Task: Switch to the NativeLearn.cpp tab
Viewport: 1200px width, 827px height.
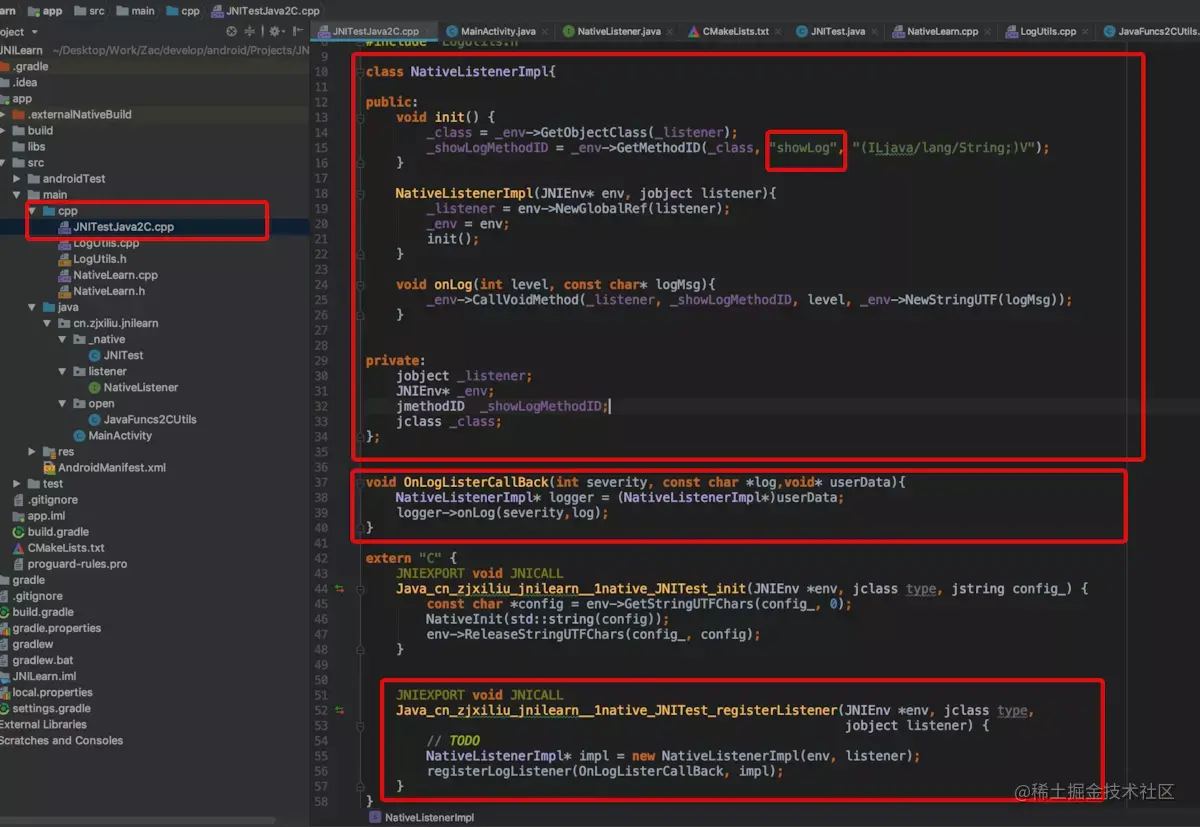Action: pyautogui.click(x=942, y=32)
